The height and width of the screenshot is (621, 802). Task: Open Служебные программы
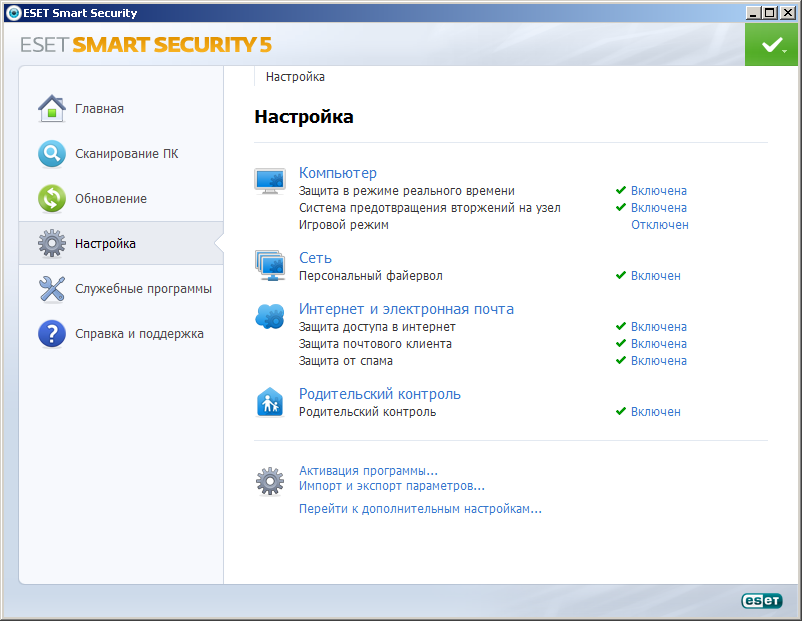coord(143,289)
